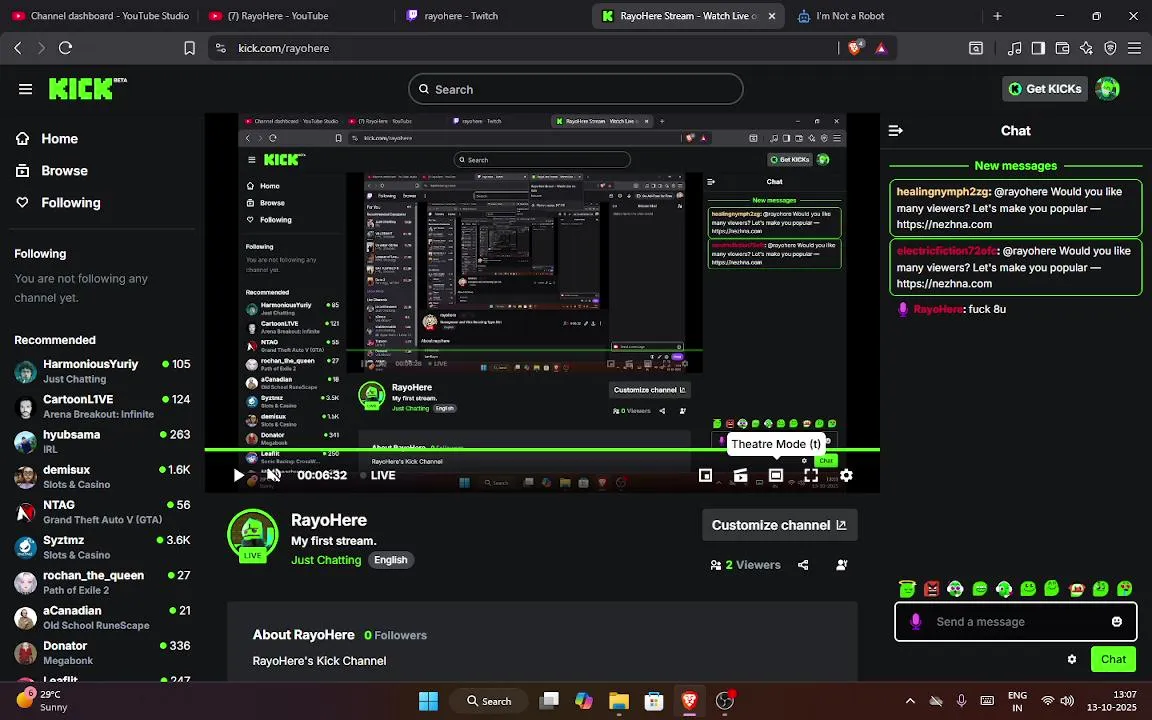This screenshot has height=720, width=1152.
Task: Toggle Theatre Mode in player
Action: 776,475
